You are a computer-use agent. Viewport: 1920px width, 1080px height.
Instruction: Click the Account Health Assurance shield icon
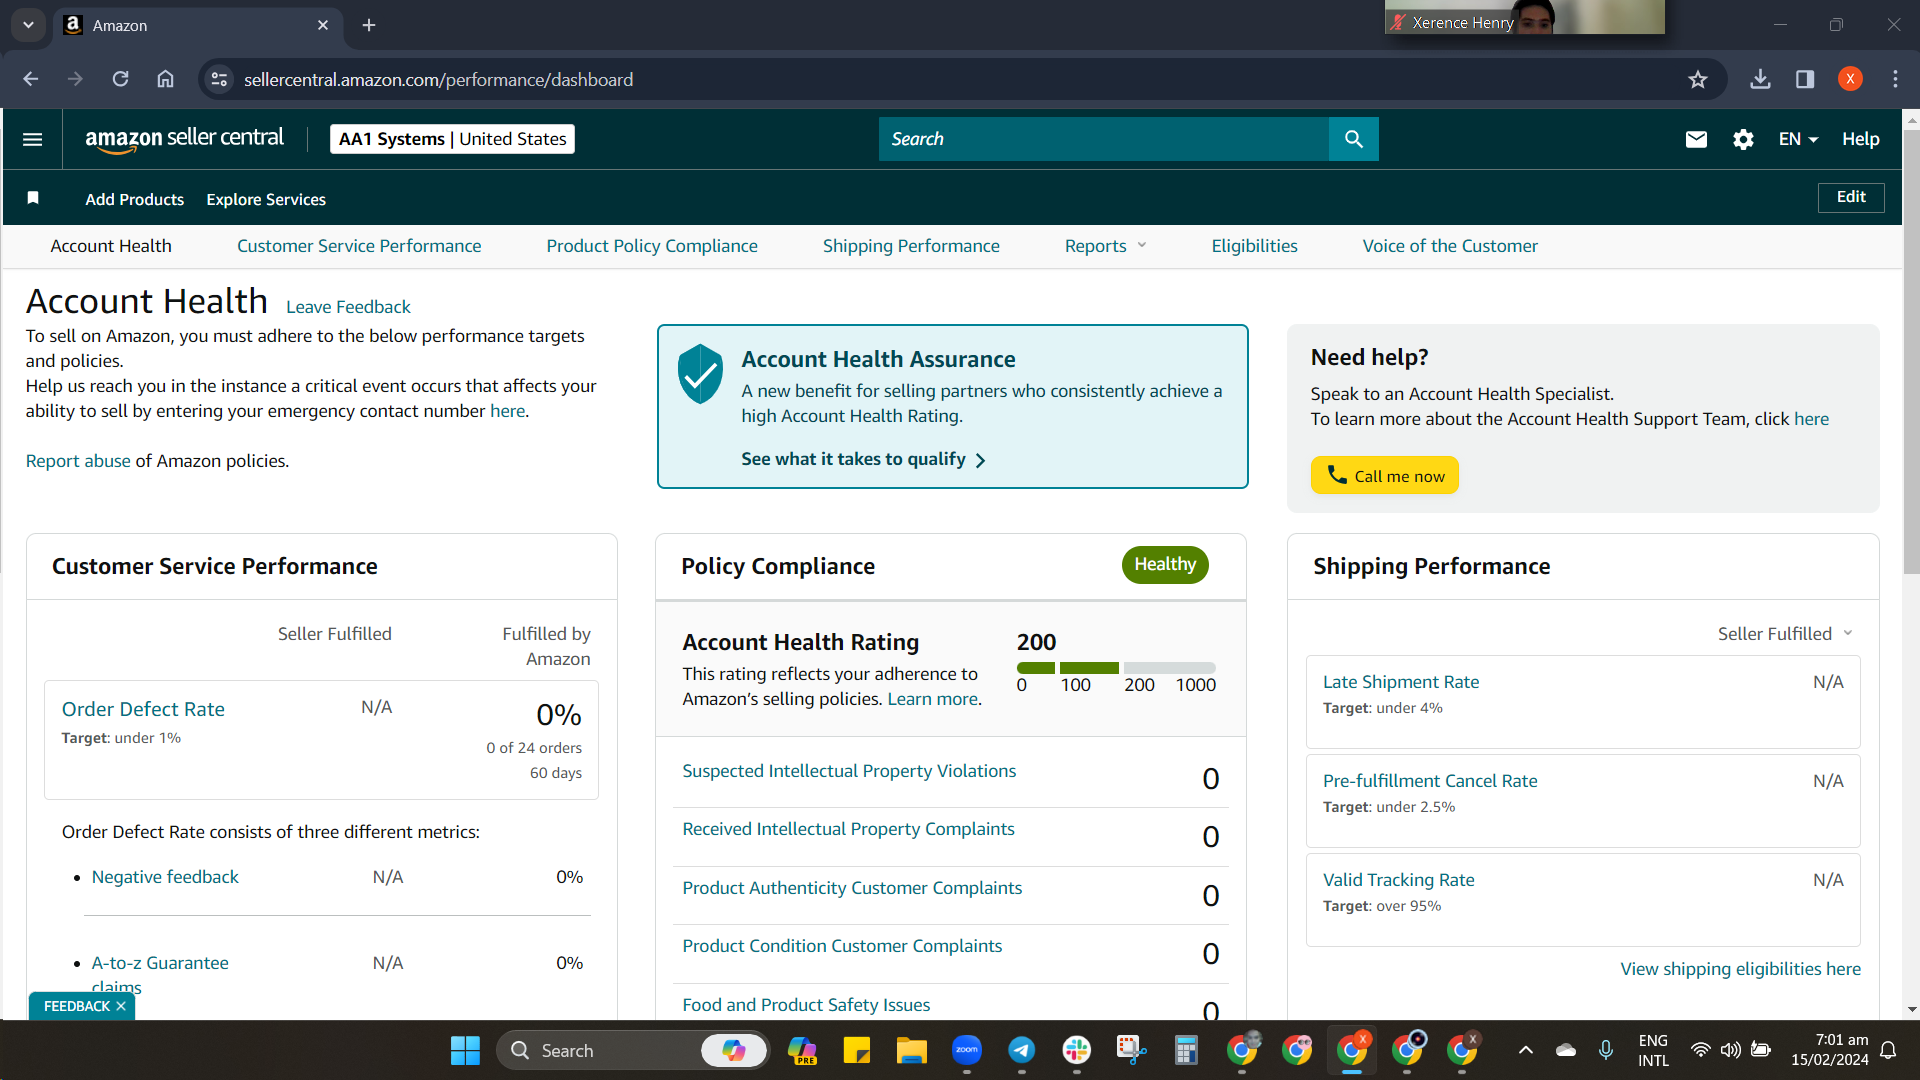click(700, 374)
